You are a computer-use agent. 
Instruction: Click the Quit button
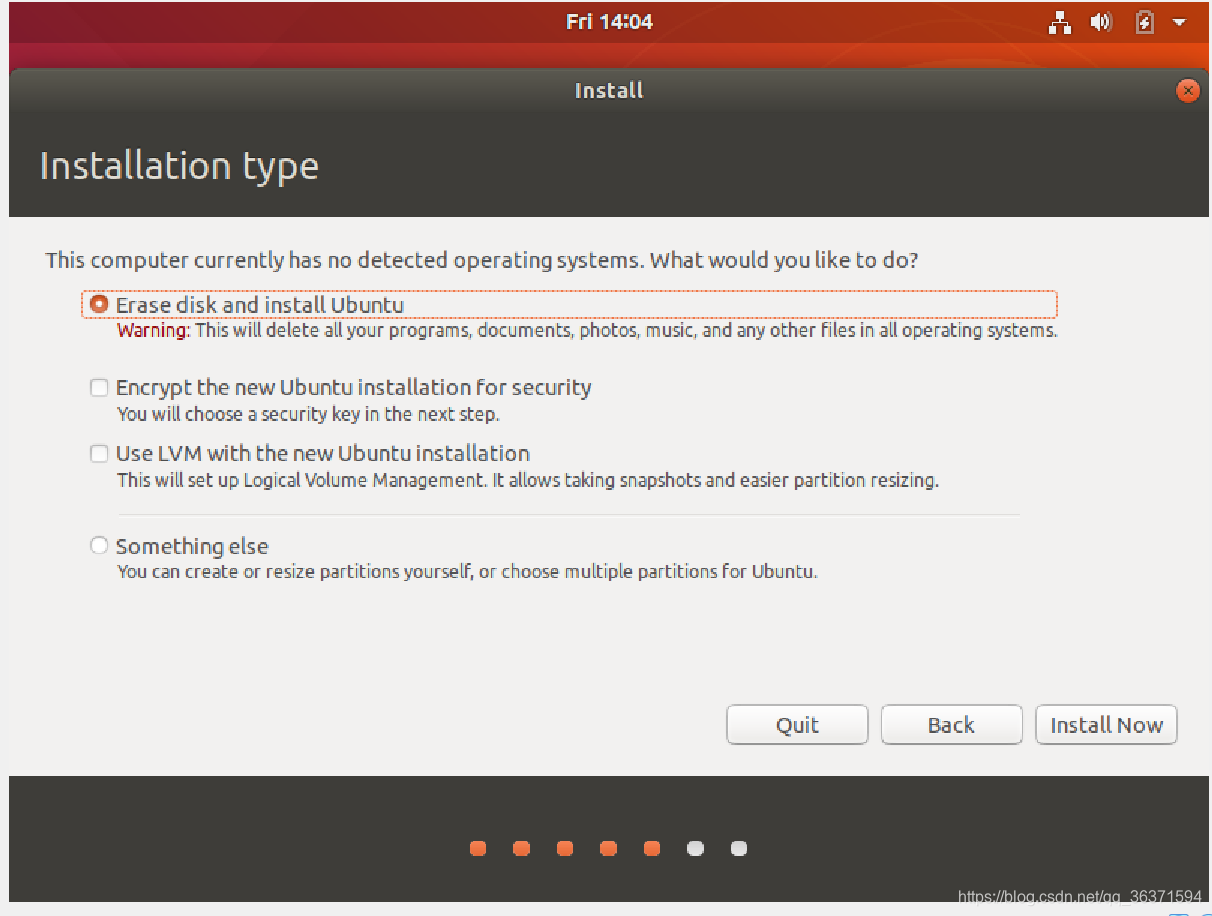tap(797, 725)
